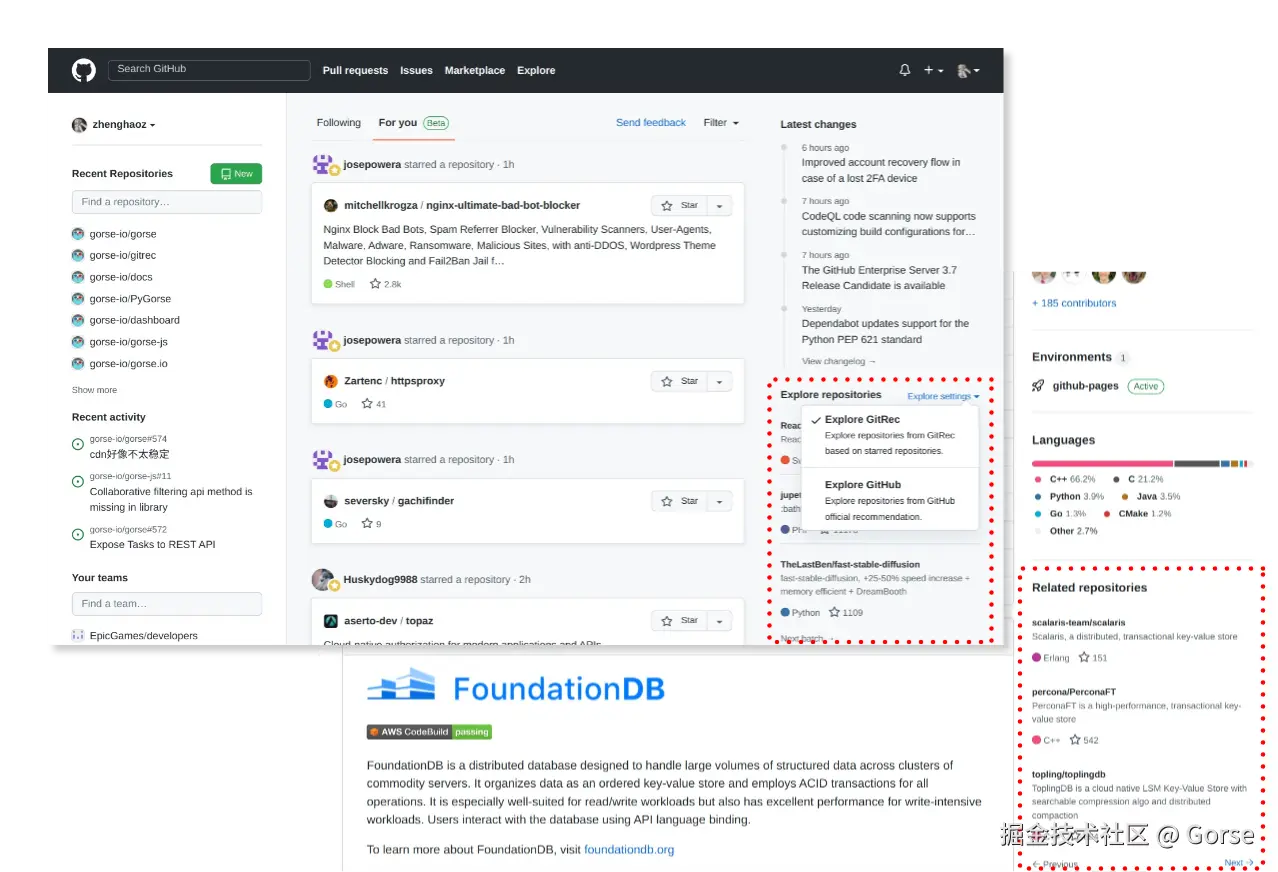The width and height of the screenshot is (1278, 872).
Task: Open gorse-io/gitrec repository link
Action: [x=123, y=255]
